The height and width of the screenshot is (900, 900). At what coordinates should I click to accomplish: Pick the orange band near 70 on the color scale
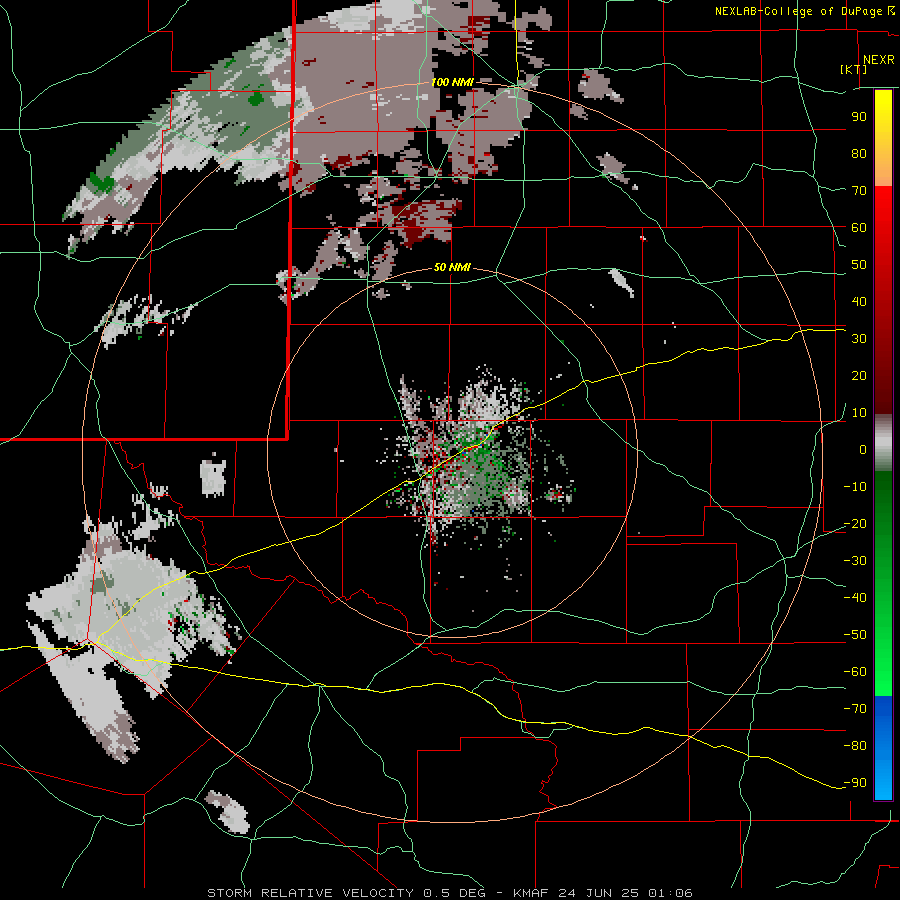(x=883, y=172)
